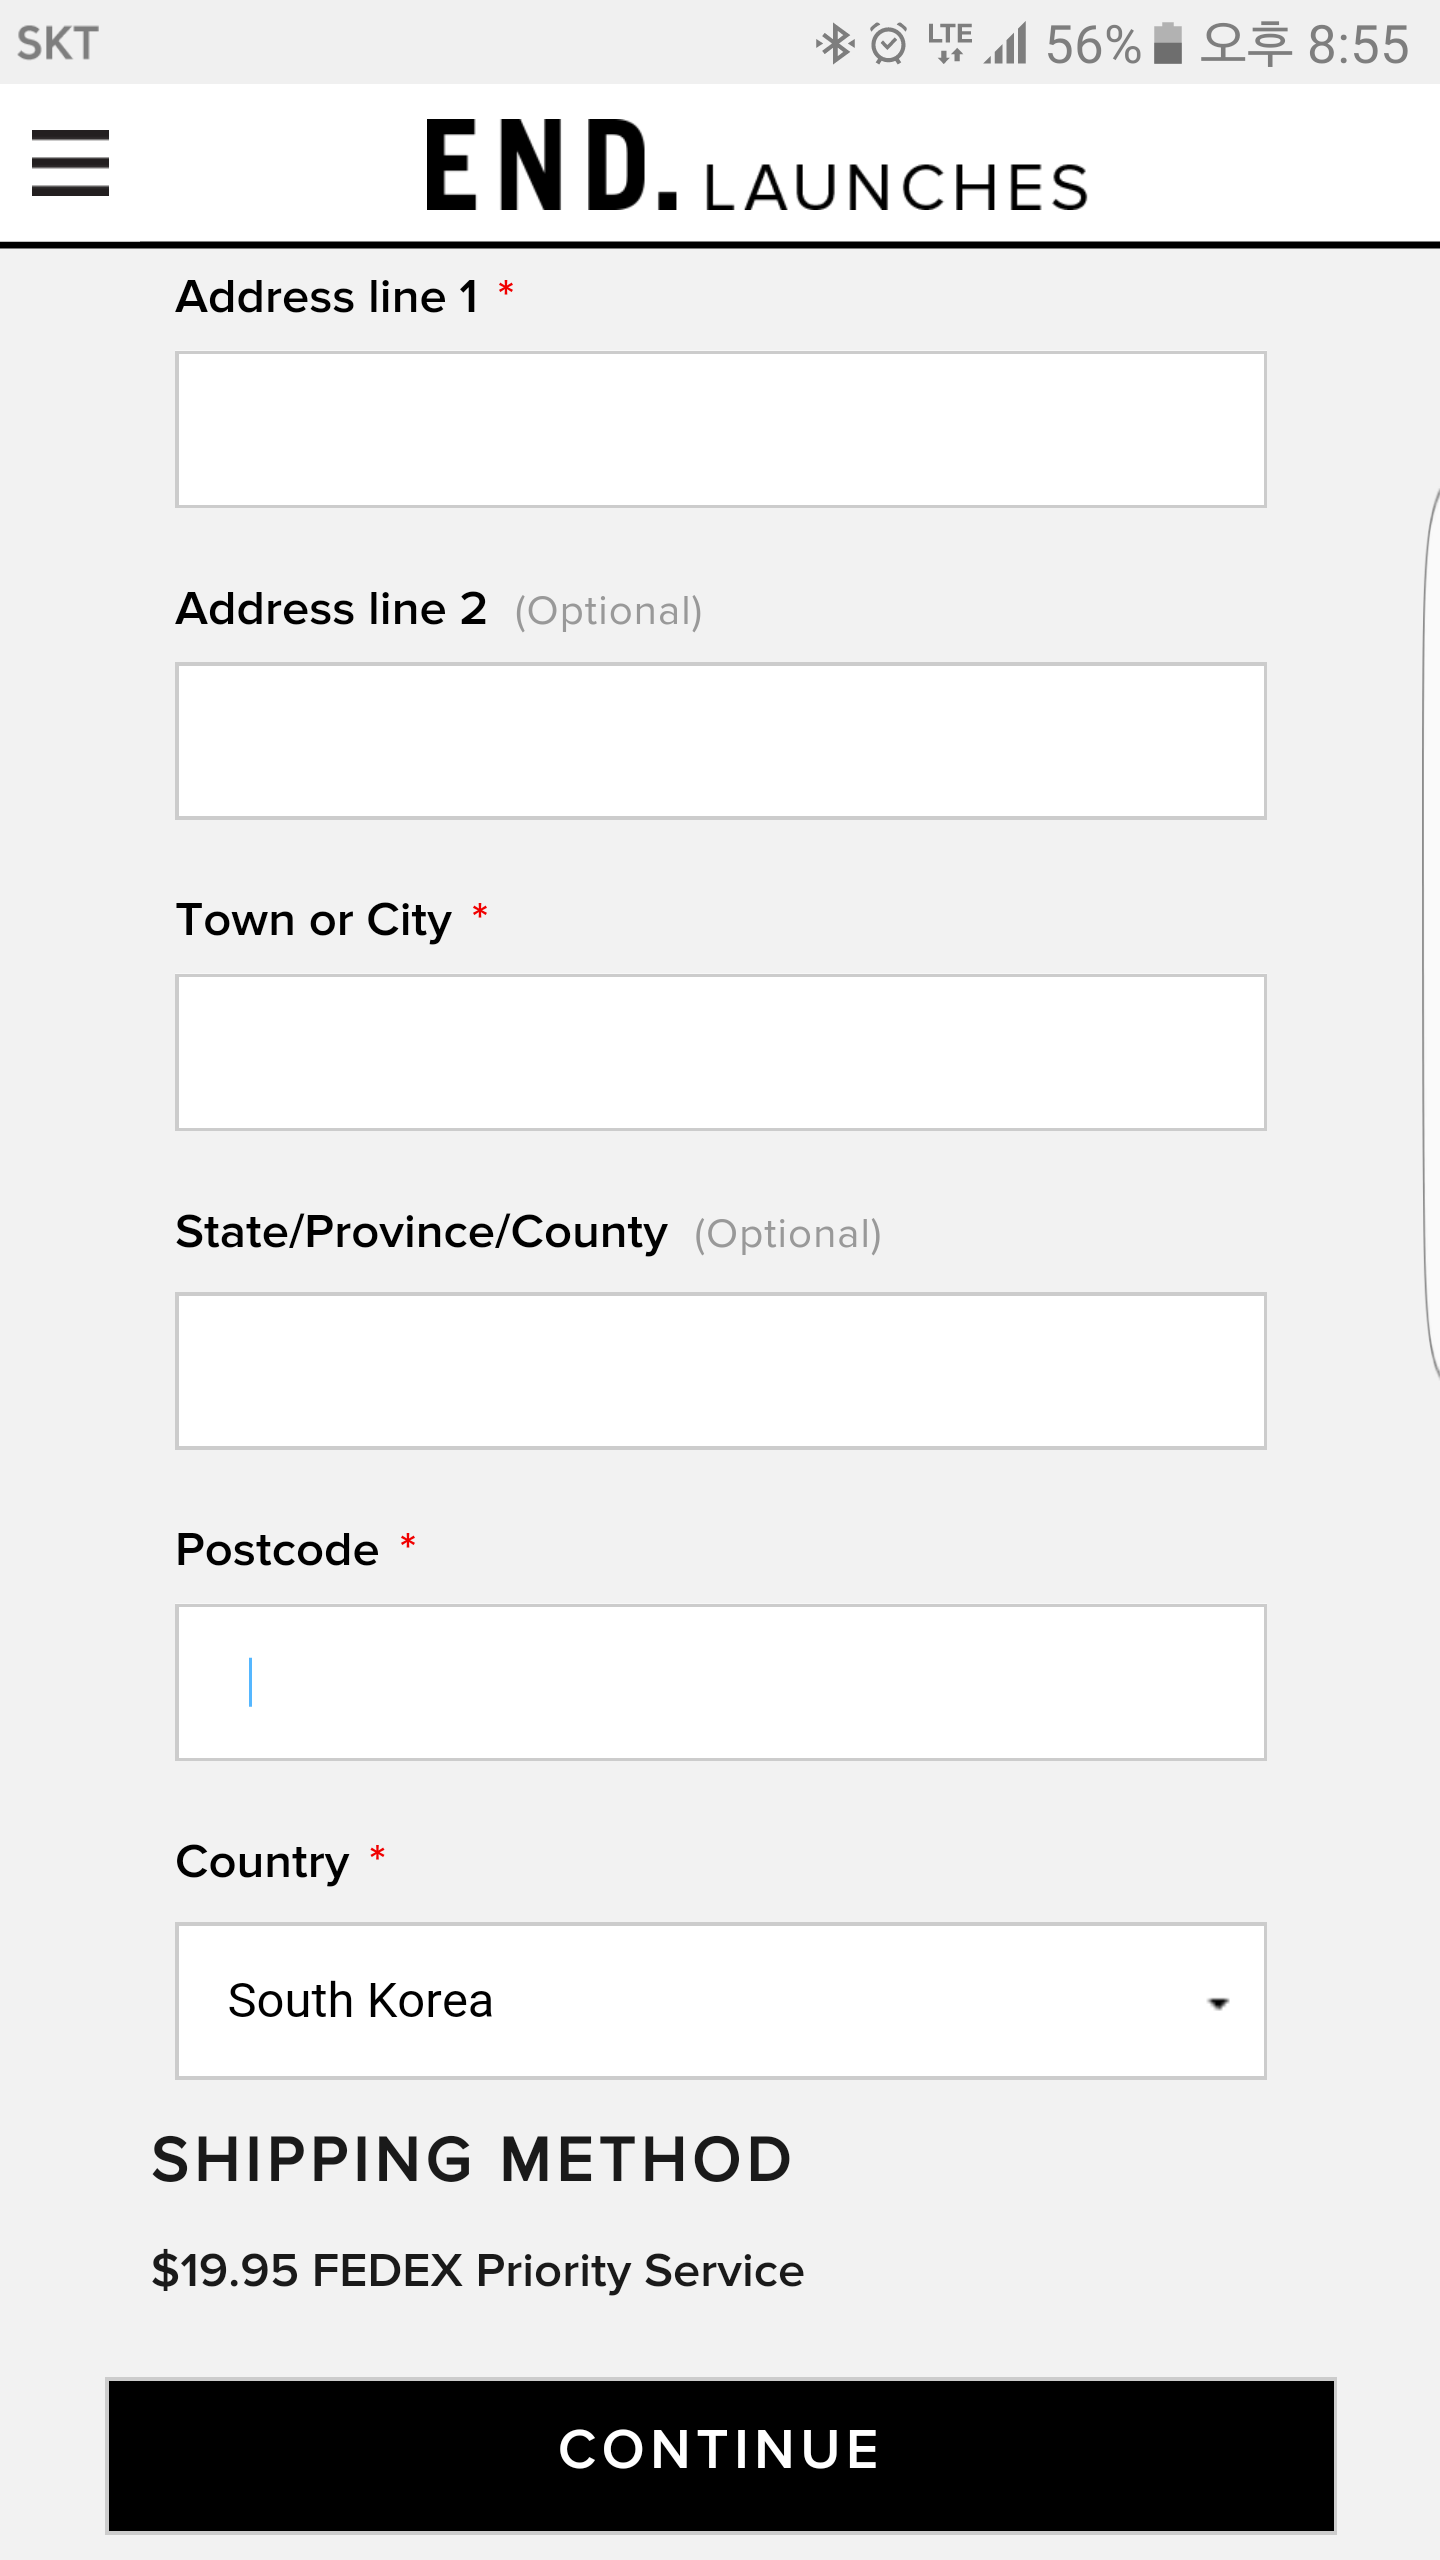The height and width of the screenshot is (2560, 1440).
Task: Tap the State/Province/County input box
Action: tap(720, 1370)
